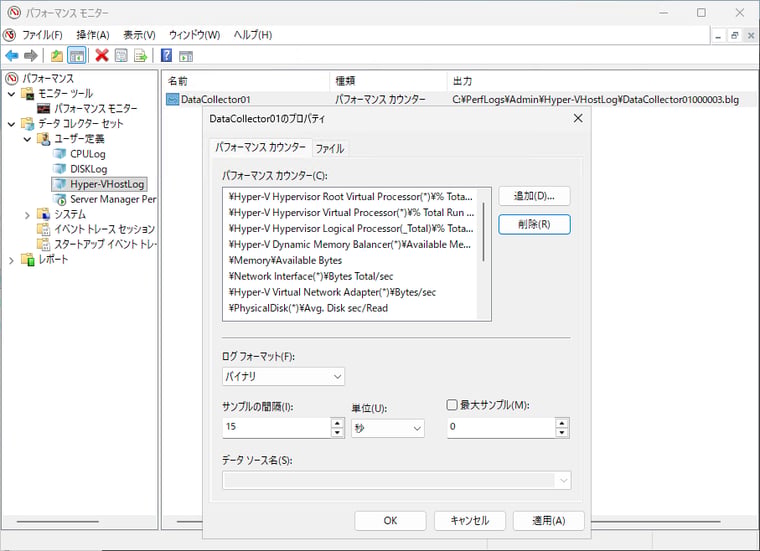Viewport: 760px width, 551px height.
Task: Click the 種類 column header
Action: point(389,81)
